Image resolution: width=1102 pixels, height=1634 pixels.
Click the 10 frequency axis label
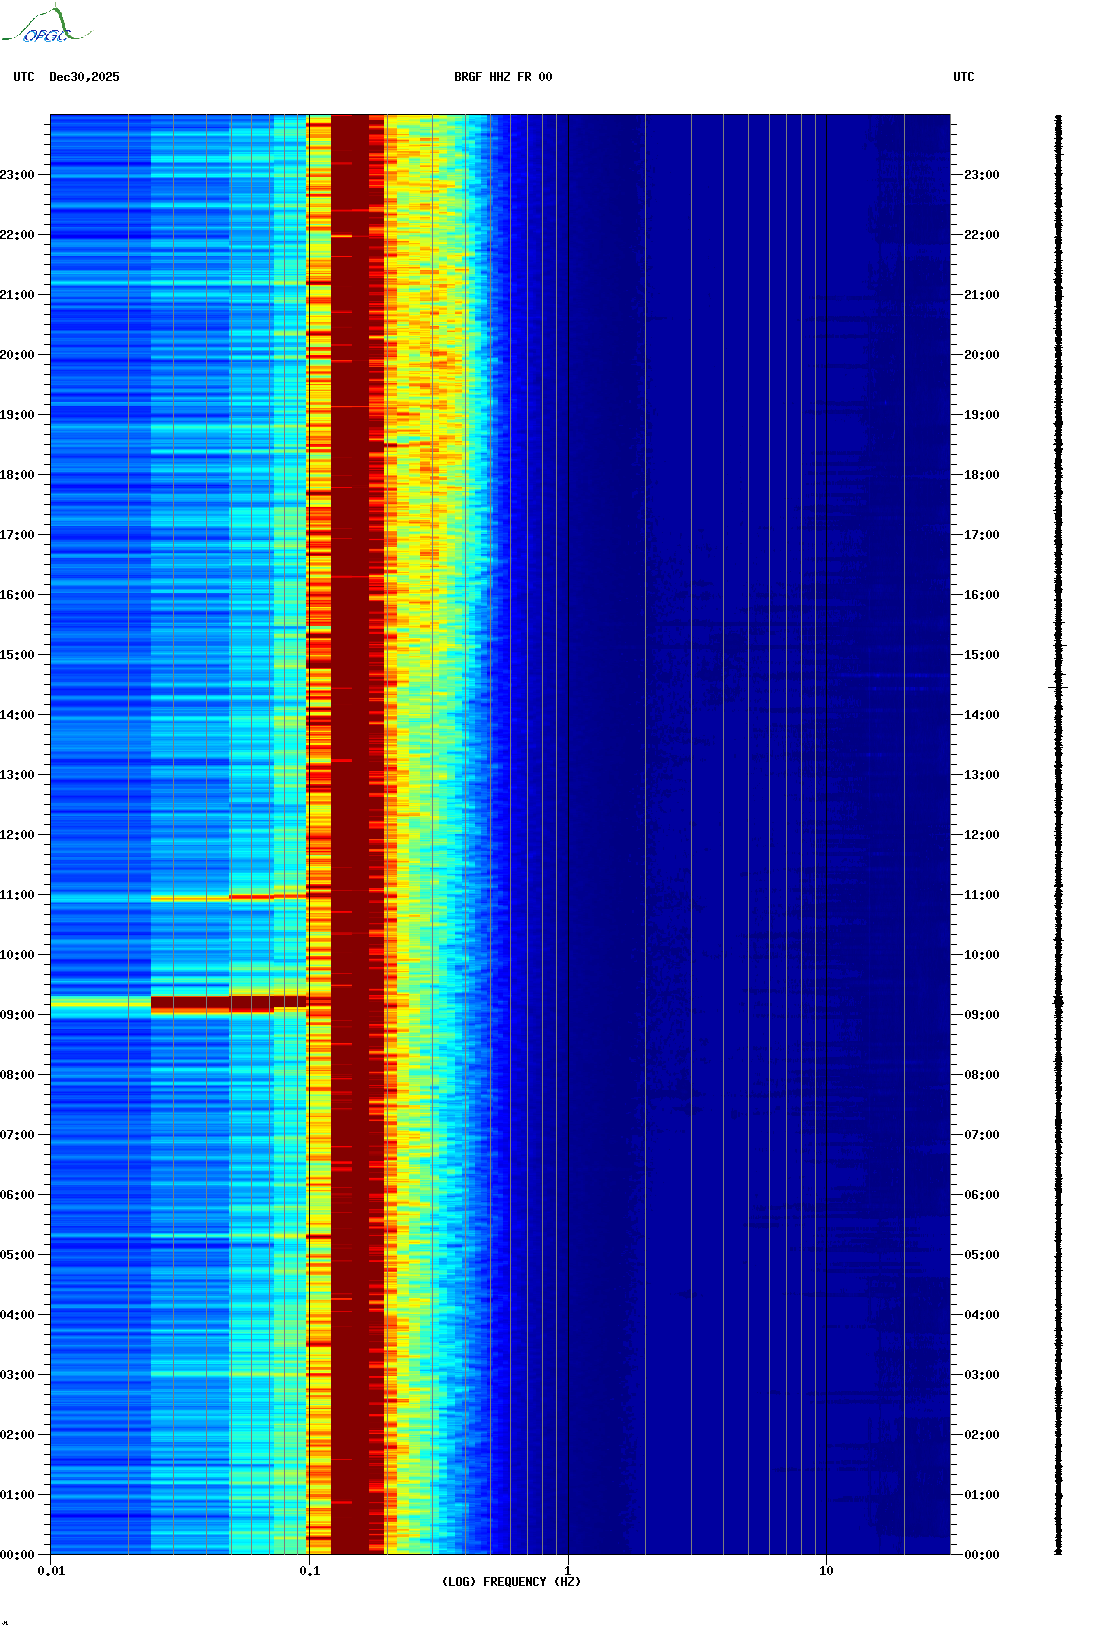coord(826,1571)
